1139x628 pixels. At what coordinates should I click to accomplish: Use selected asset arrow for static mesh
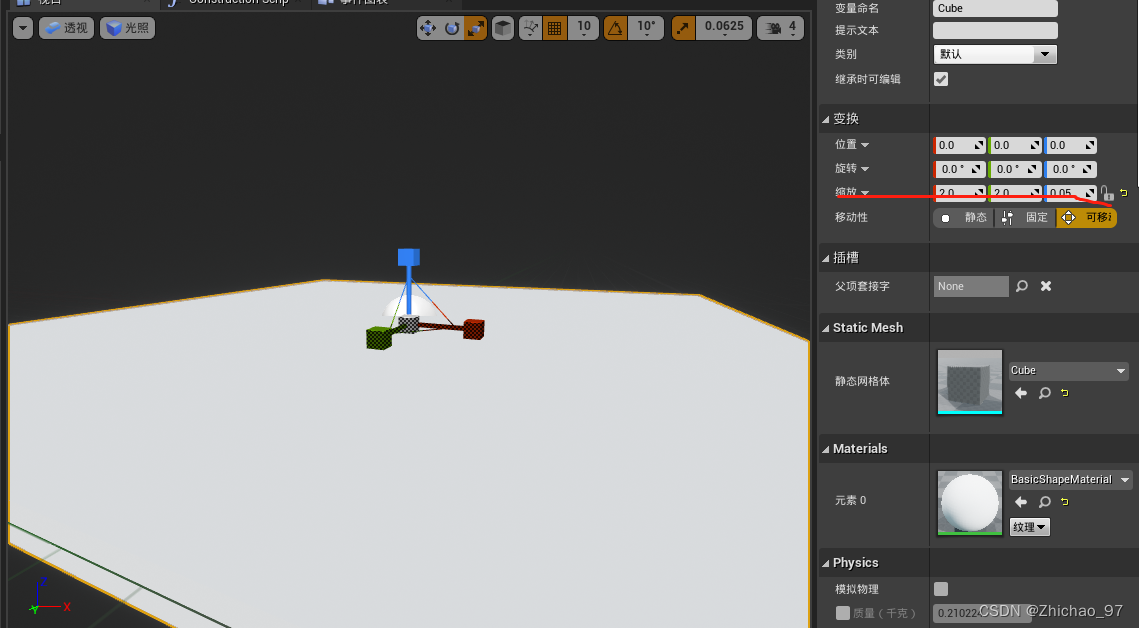[1021, 393]
